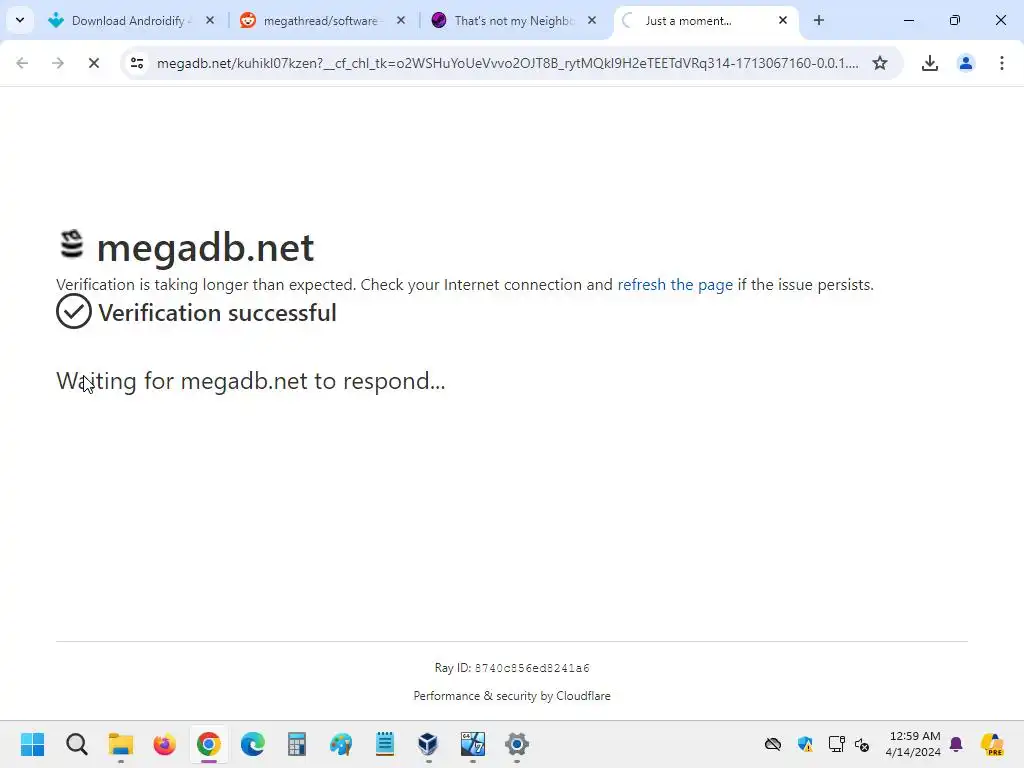This screenshot has width=1024, height=768.
Task: Switch to That's not my Neighbor tab
Action: click(x=513, y=21)
